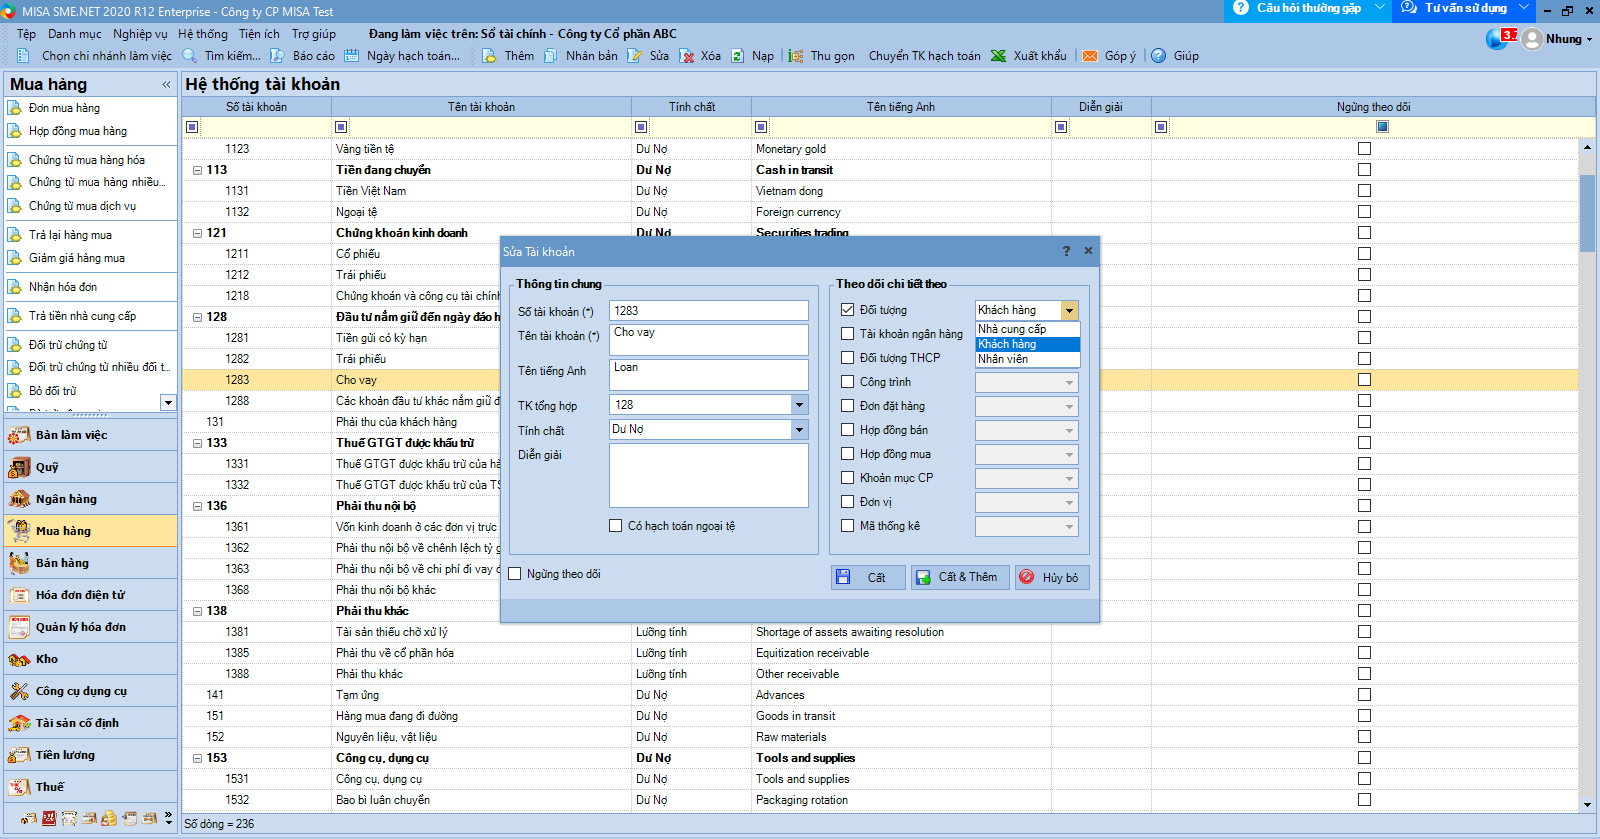The image size is (1600, 839).
Task: Check the Tài khoản ngân hàng checkbox
Action: pyautogui.click(x=847, y=334)
